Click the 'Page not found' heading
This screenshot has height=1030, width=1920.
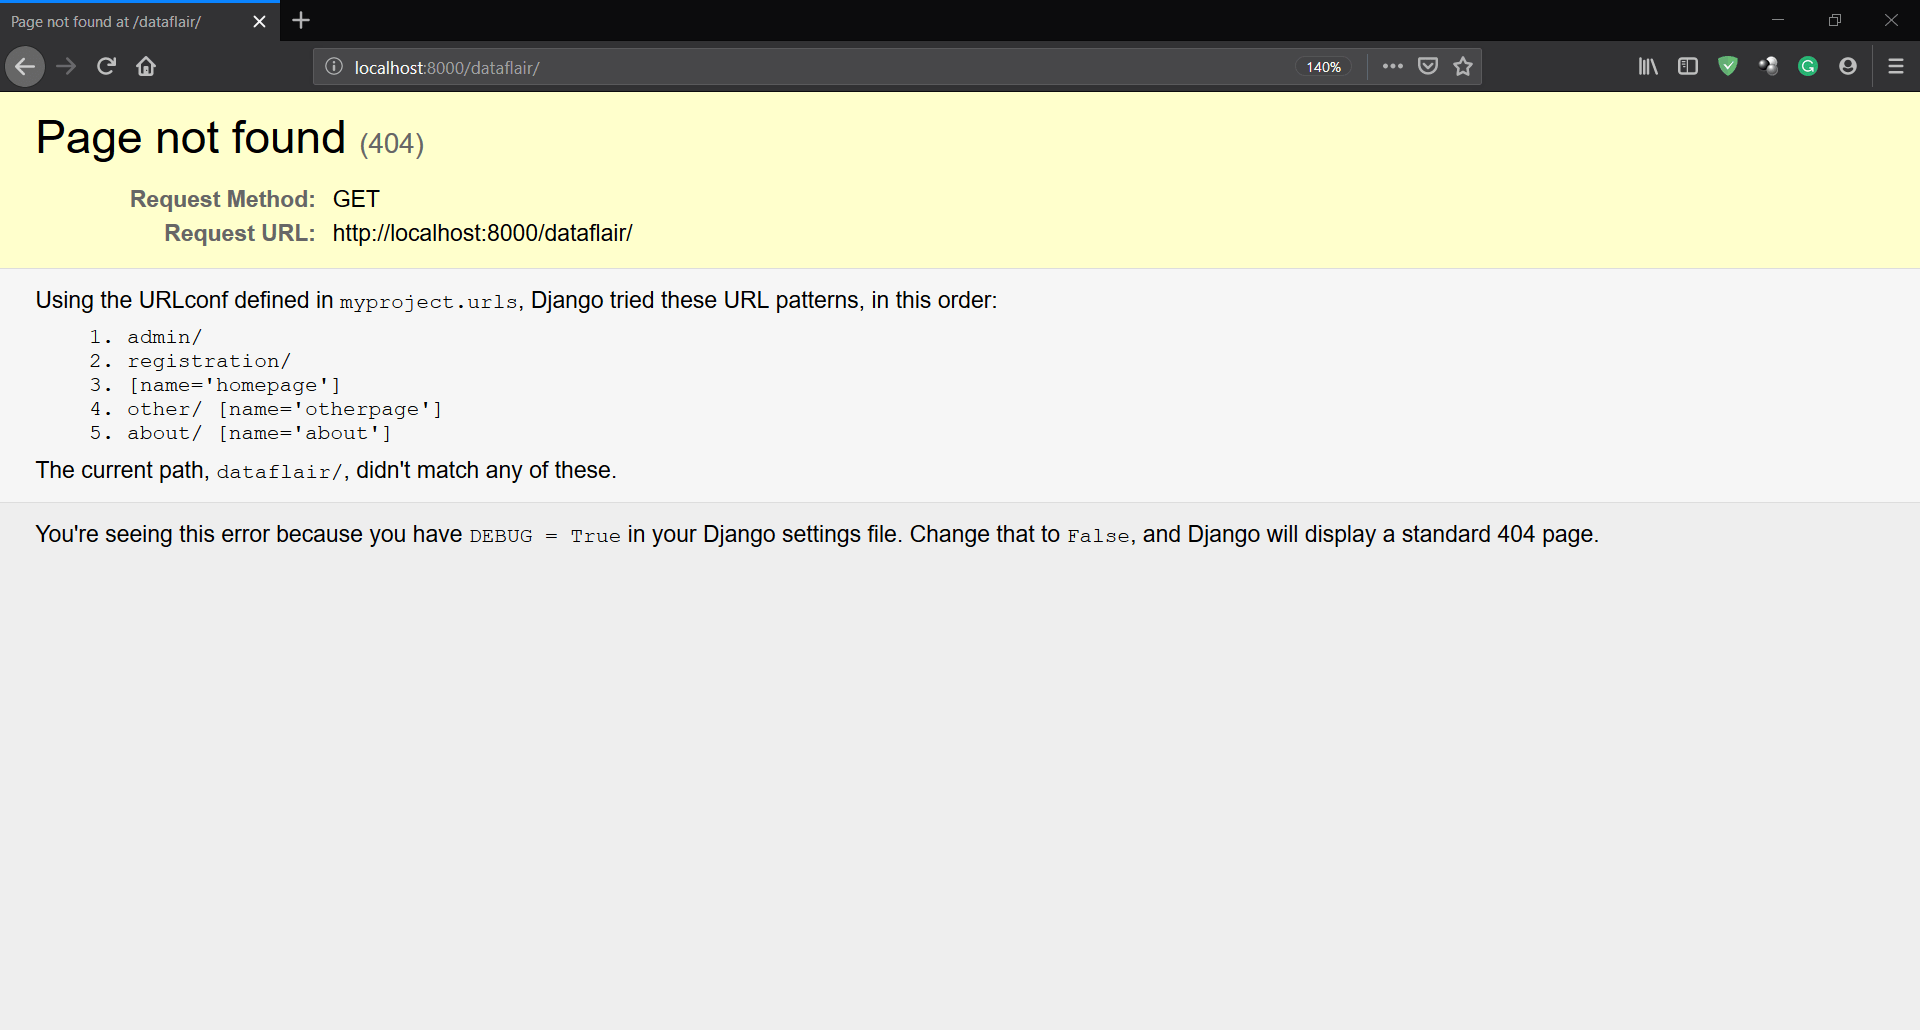point(191,137)
